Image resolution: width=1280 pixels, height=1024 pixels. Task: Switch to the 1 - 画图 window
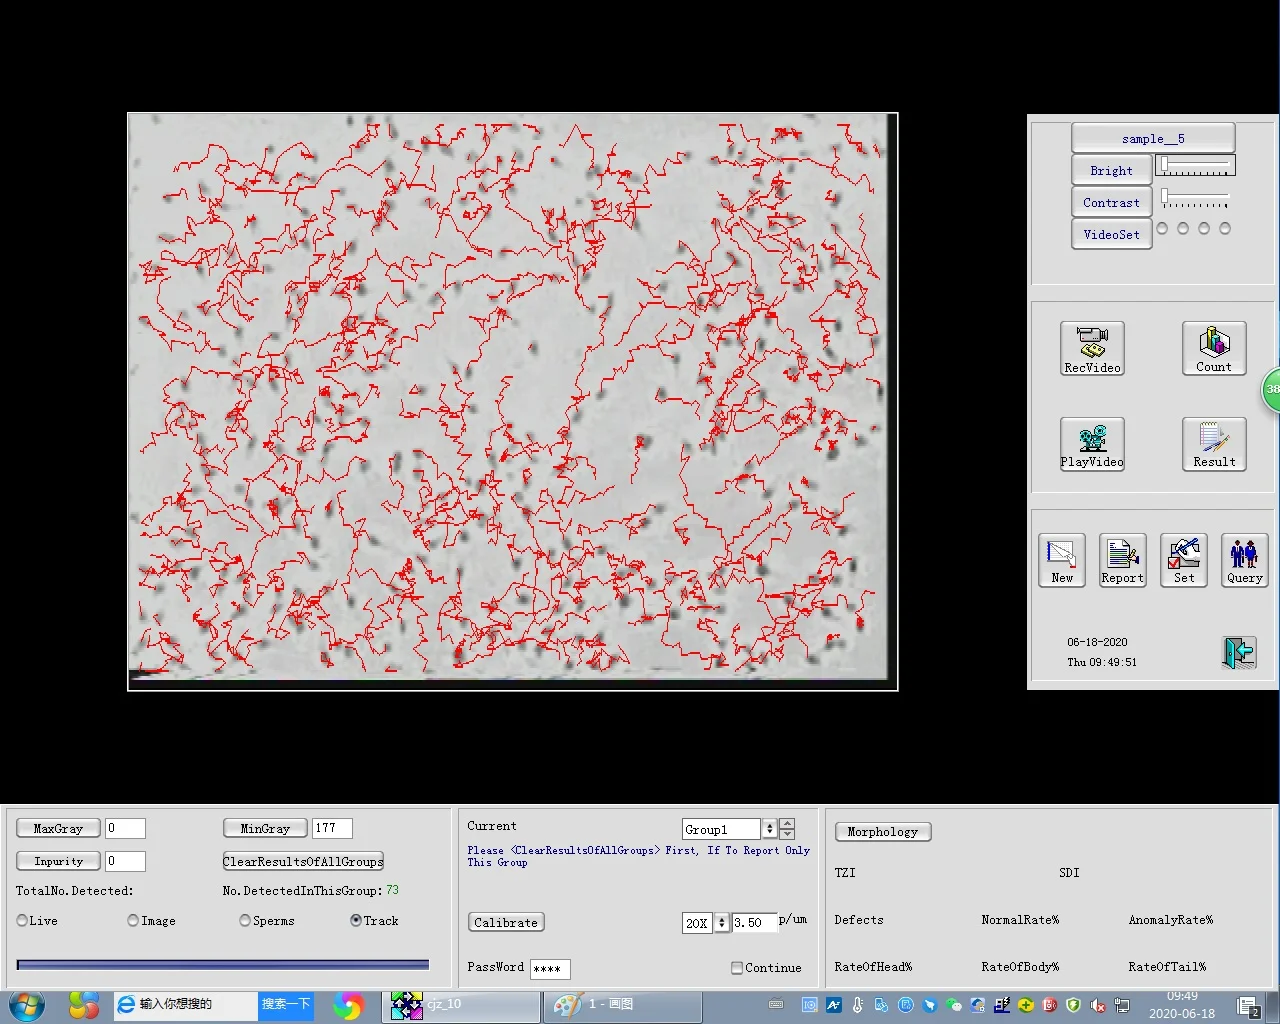click(x=620, y=1005)
